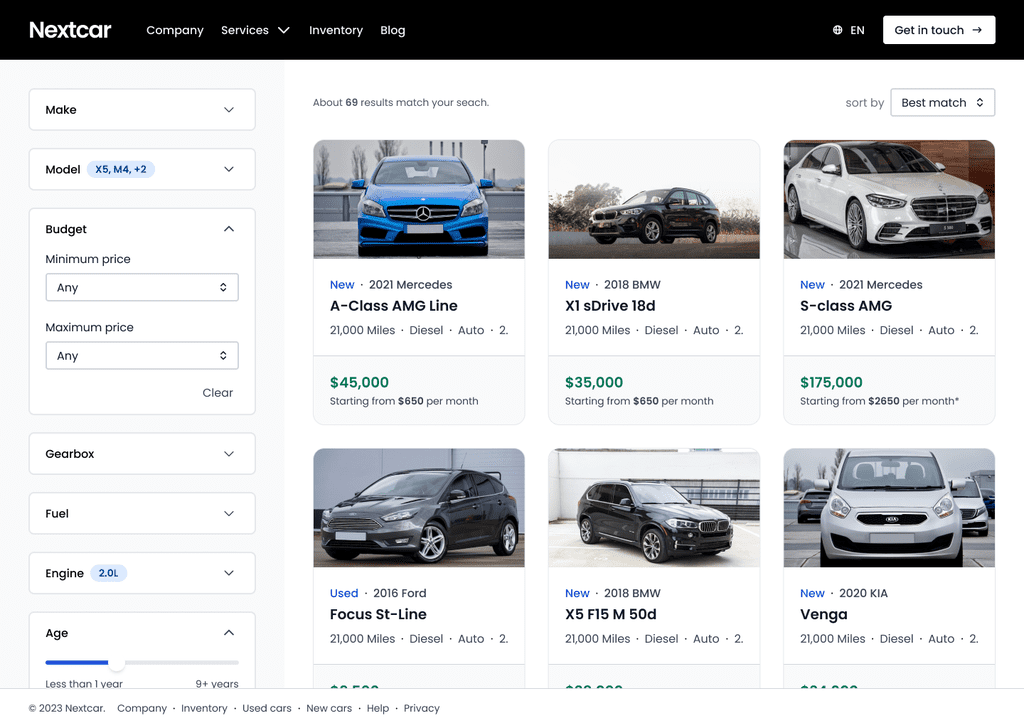Open the Company menu item
Screen dimensions: 1024x728
175,30
